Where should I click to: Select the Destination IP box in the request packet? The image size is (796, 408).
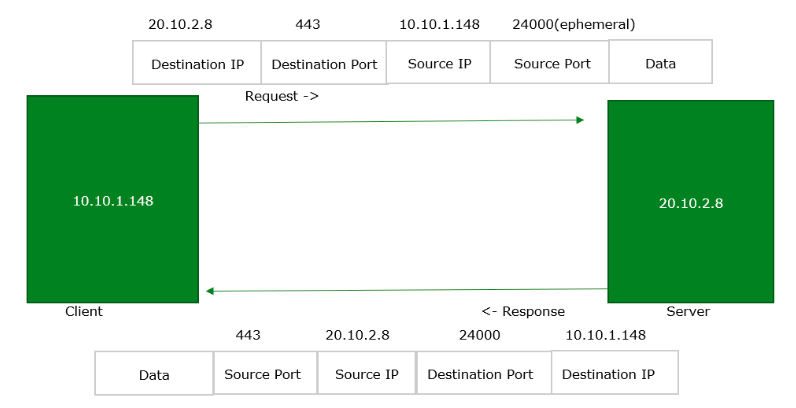[197, 64]
